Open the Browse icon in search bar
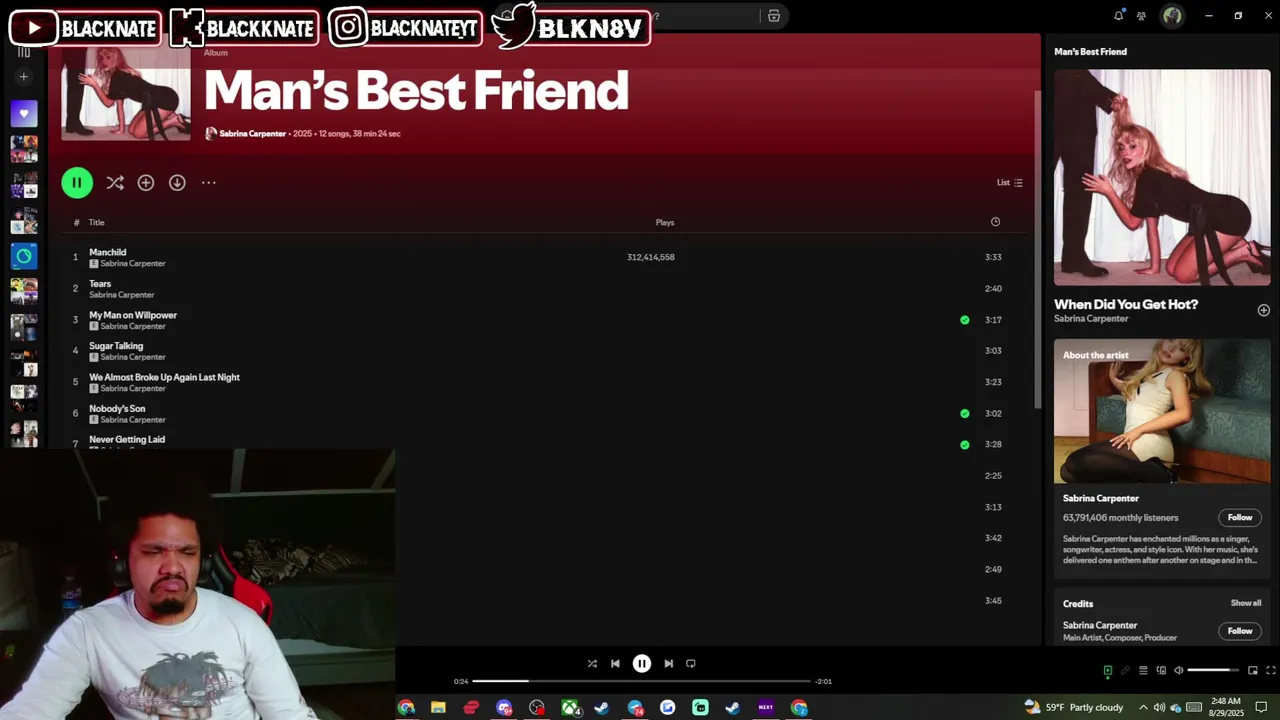 click(774, 16)
